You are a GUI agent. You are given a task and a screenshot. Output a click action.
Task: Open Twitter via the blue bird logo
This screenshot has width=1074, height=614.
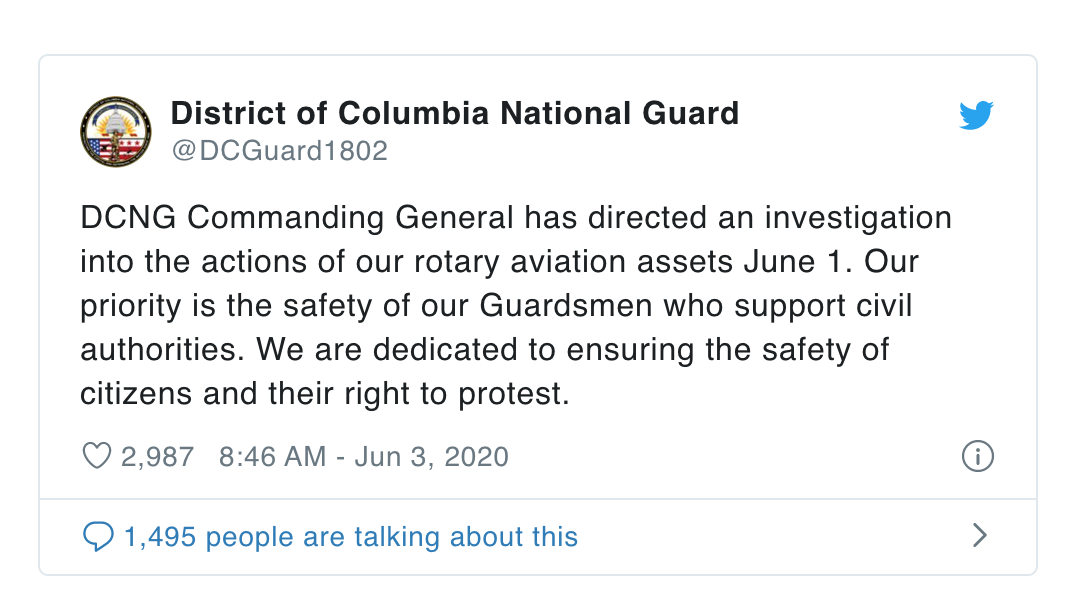(x=976, y=115)
